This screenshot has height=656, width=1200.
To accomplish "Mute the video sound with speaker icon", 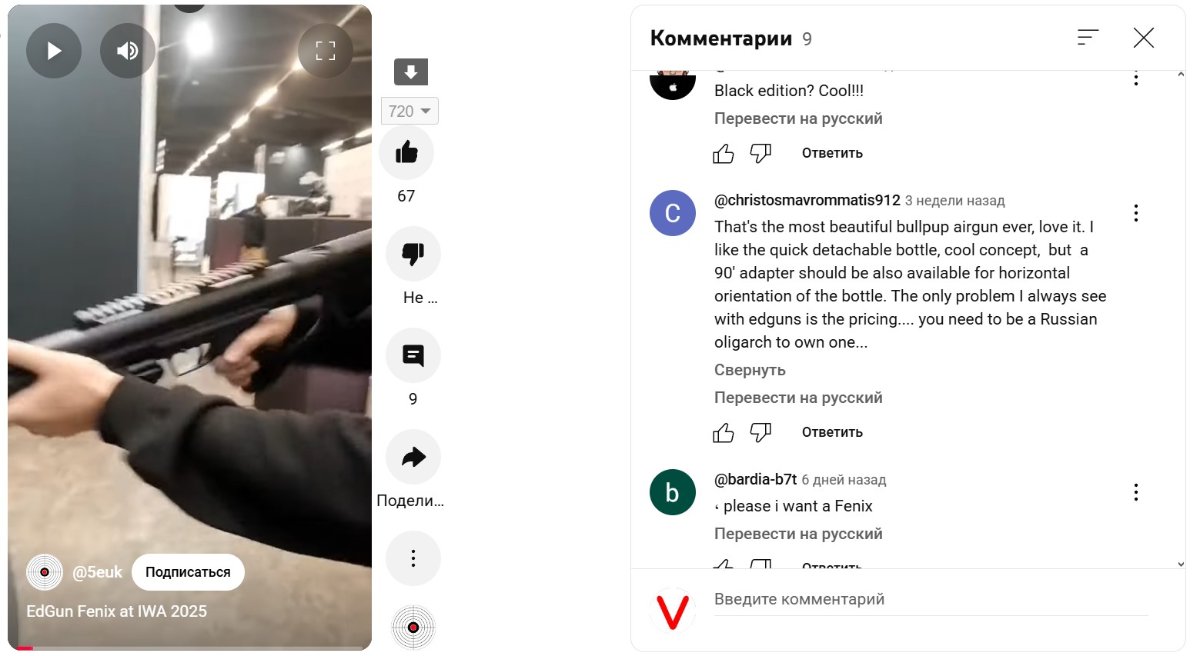I will click(128, 51).
